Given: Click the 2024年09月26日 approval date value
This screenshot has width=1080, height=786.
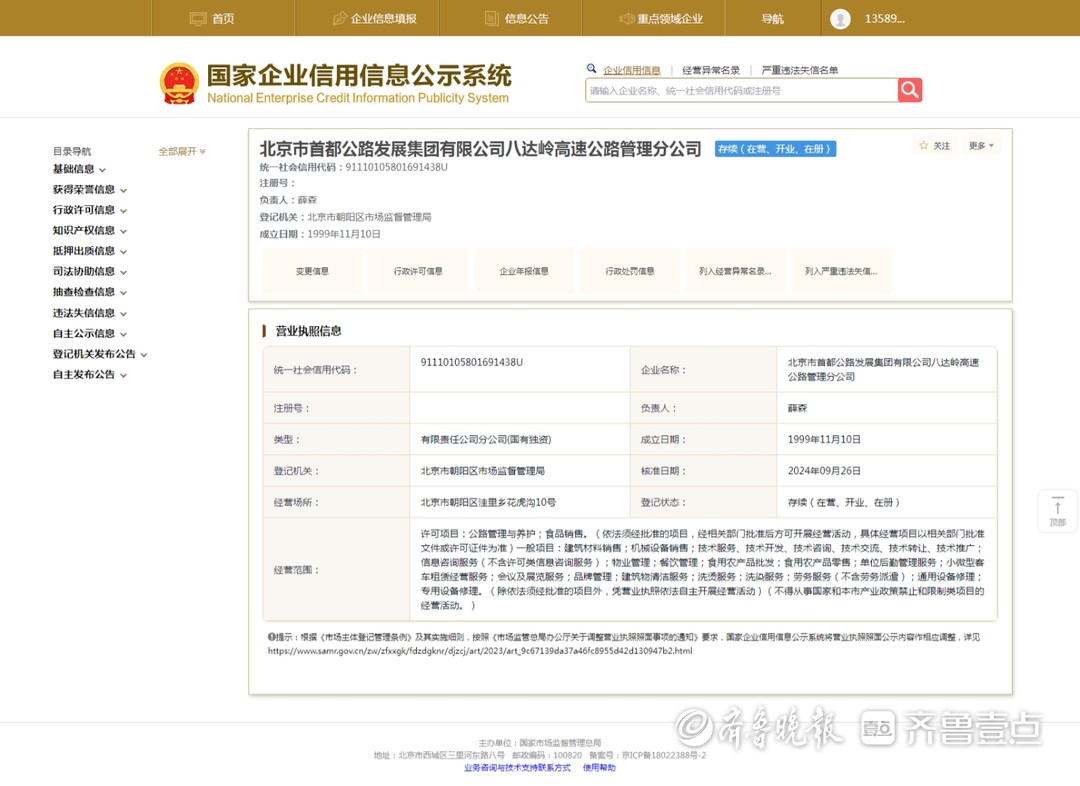Looking at the screenshot, I should tap(824, 471).
